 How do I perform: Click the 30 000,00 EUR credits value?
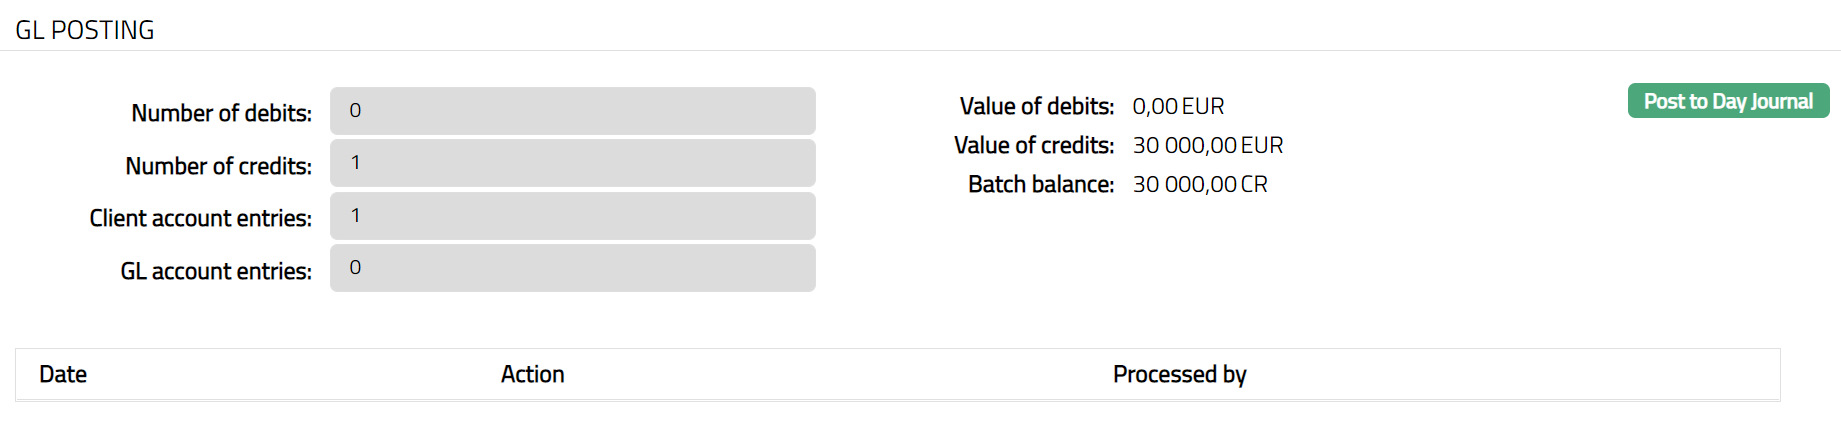pyautogui.click(x=1207, y=145)
